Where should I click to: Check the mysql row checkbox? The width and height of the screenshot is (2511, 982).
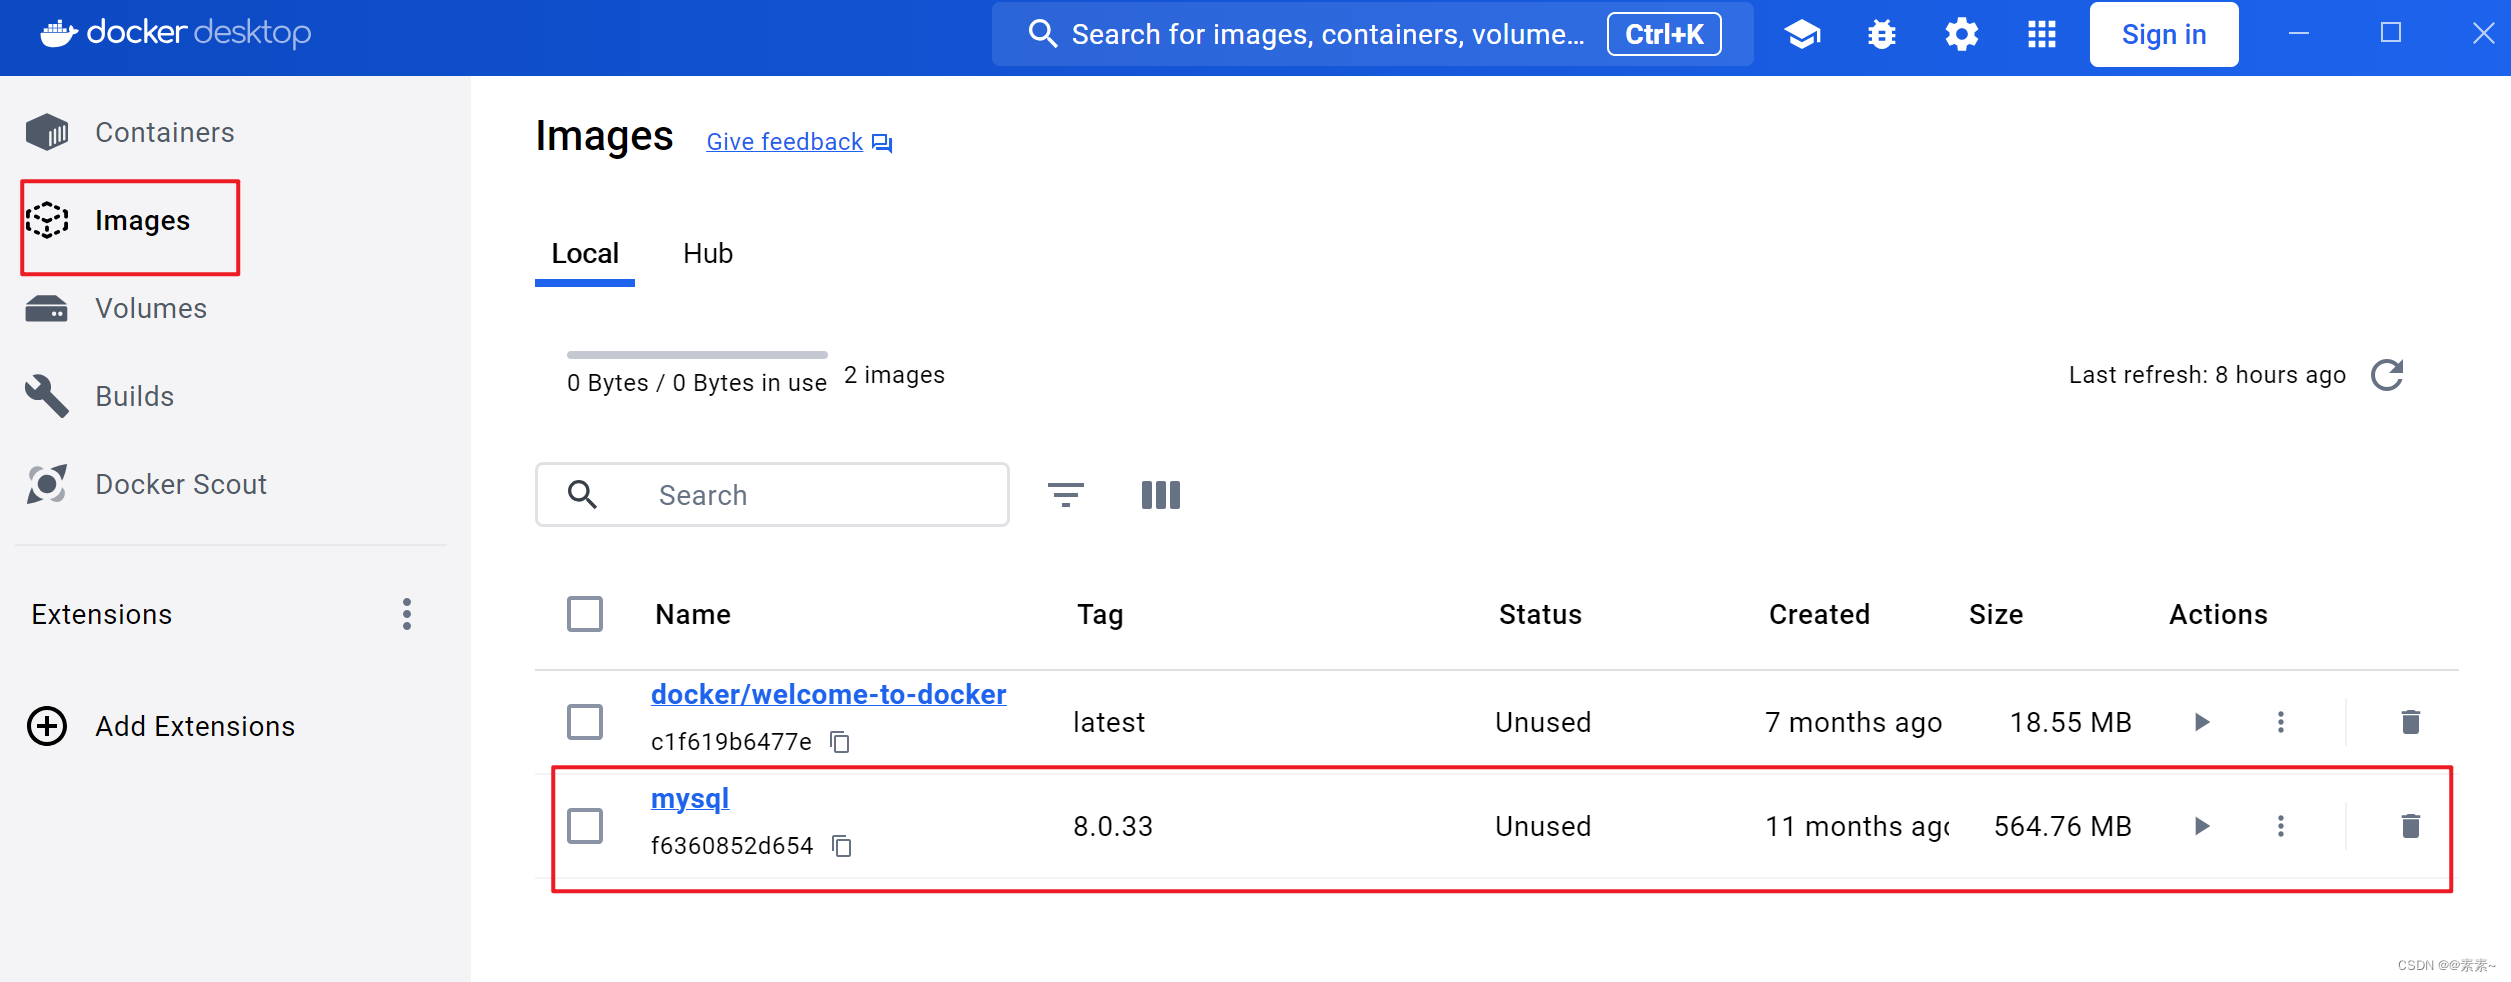(585, 826)
